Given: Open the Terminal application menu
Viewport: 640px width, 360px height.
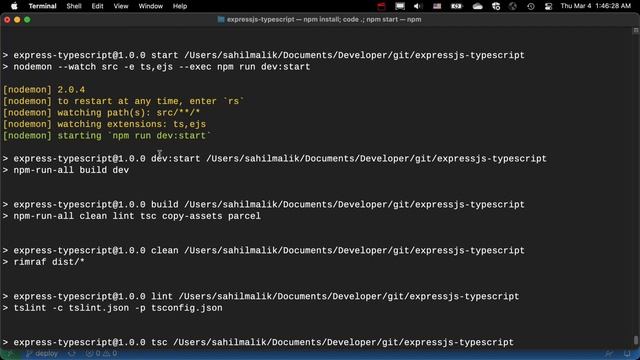Looking at the screenshot, I should click(x=42, y=6).
